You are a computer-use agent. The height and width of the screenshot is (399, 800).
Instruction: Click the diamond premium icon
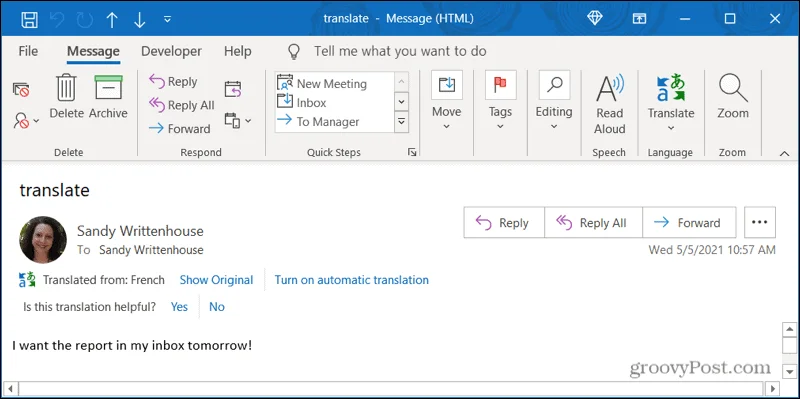(x=594, y=18)
